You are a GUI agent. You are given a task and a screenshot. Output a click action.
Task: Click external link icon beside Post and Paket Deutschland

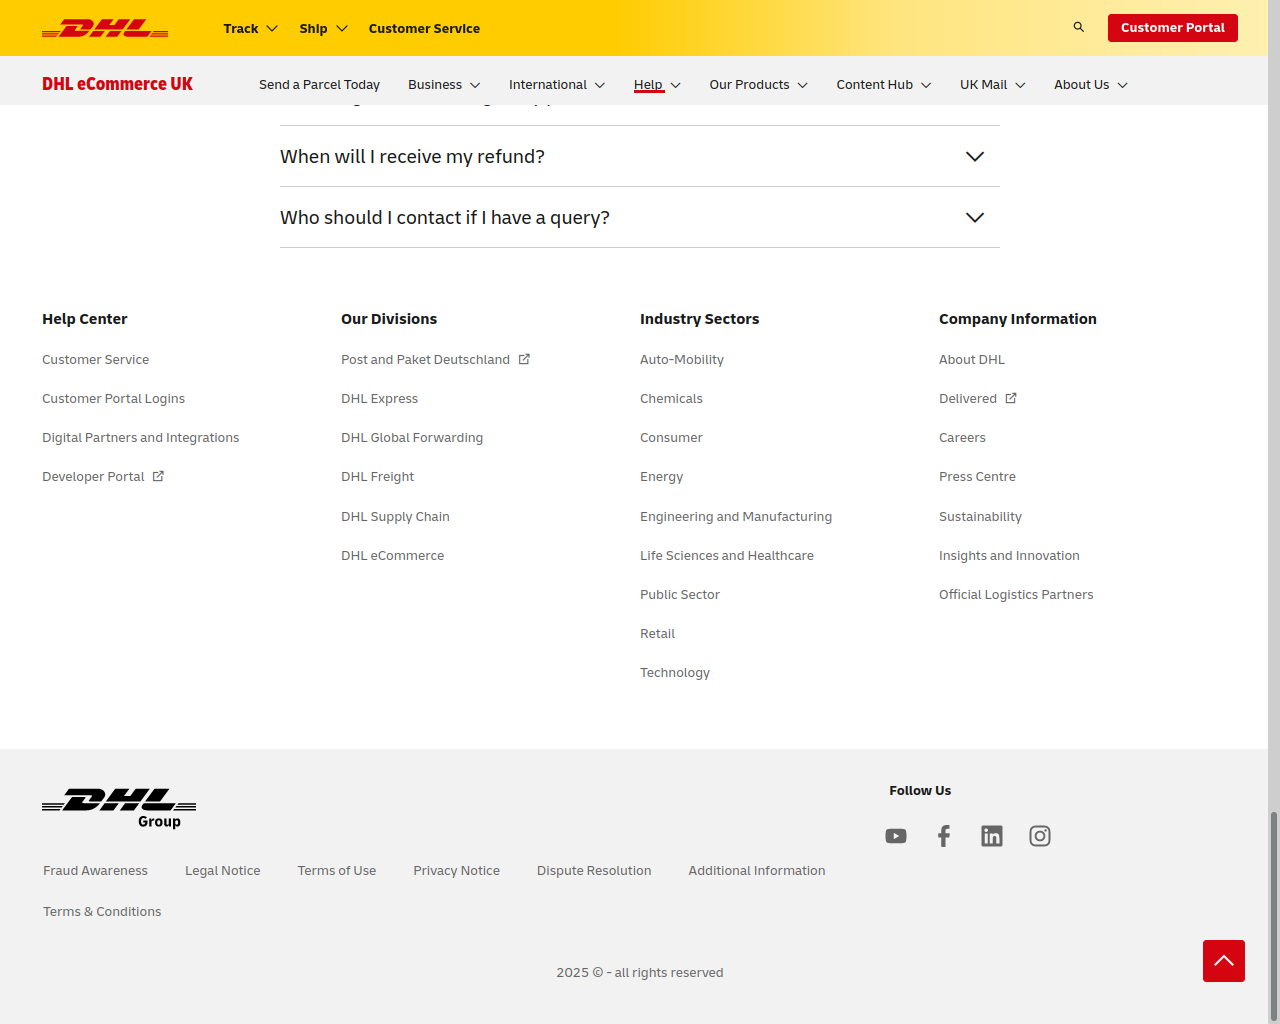[524, 359]
